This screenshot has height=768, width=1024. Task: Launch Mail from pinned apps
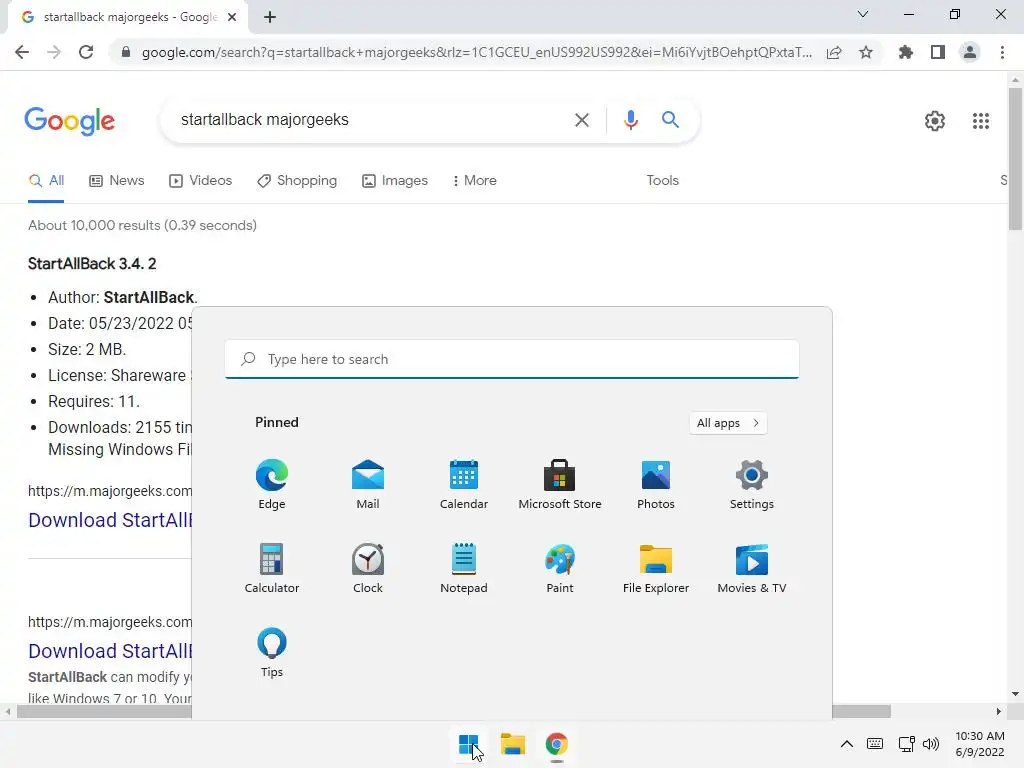click(368, 484)
